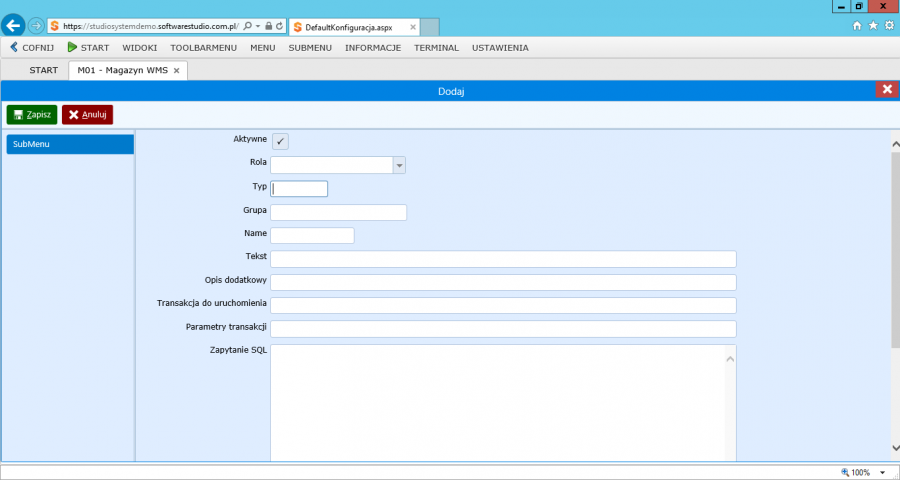This screenshot has width=900, height=480.
Task: Expand the Rola dropdown arrow
Action: click(x=399, y=165)
